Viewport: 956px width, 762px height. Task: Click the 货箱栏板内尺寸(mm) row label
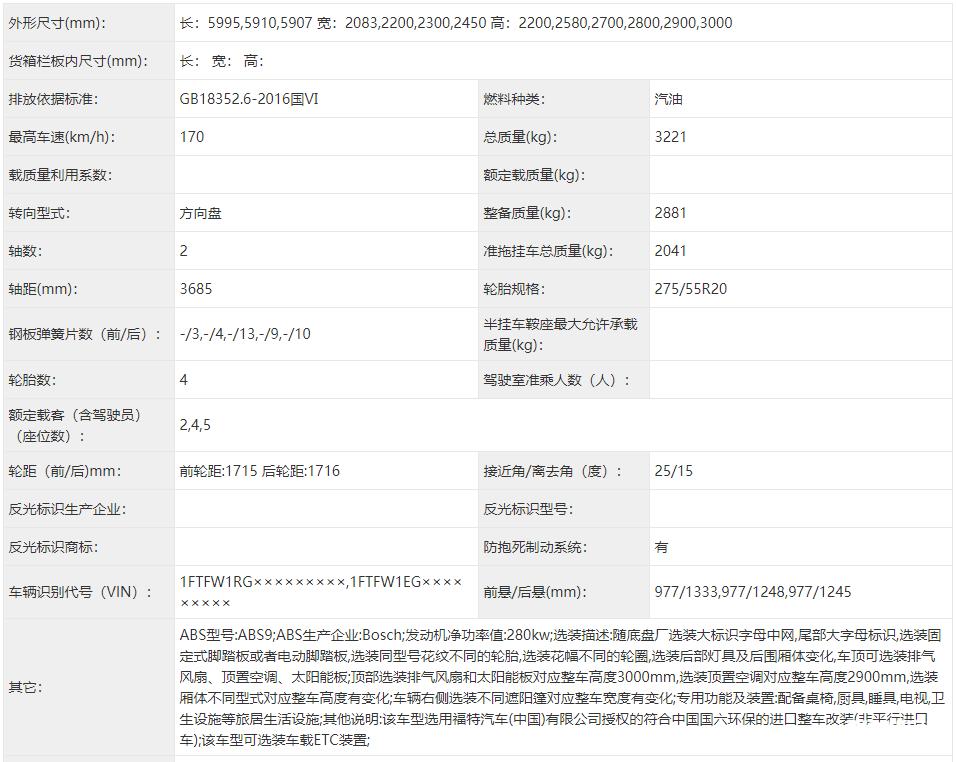(x=78, y=61)
